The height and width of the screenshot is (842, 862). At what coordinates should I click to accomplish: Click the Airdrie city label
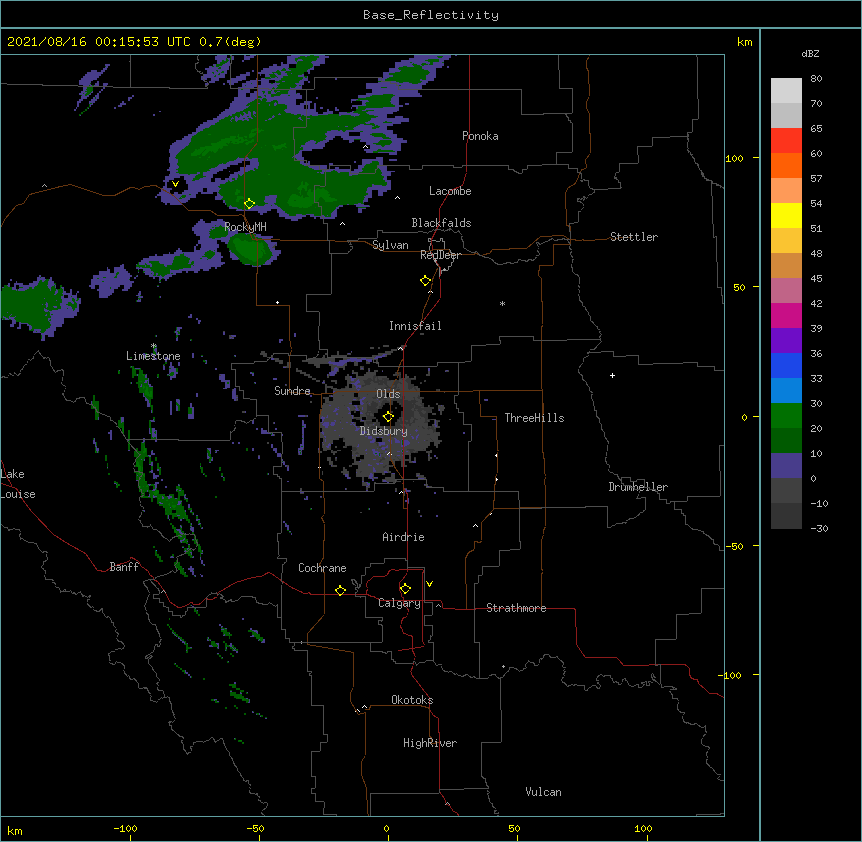click(404, 537)
